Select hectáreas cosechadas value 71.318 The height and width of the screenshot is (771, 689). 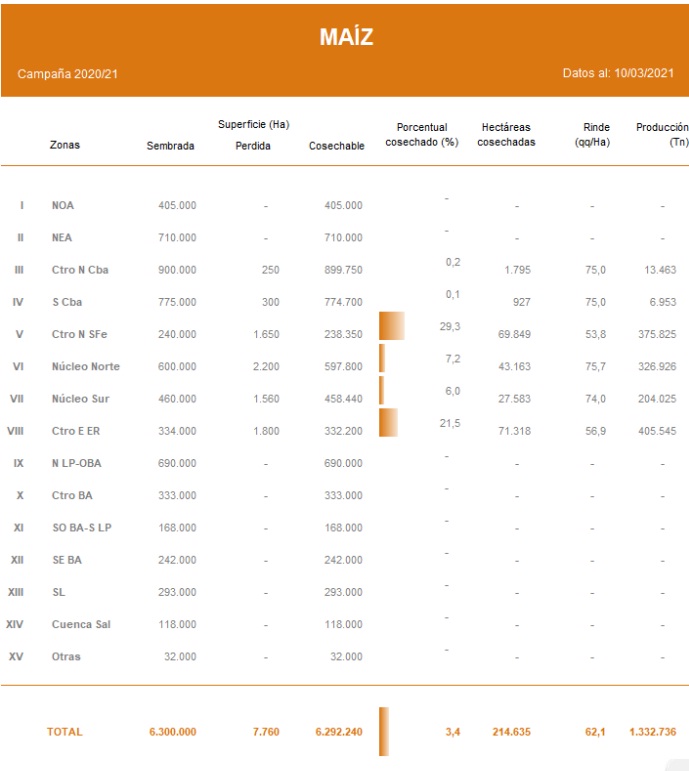pos(514,431)
